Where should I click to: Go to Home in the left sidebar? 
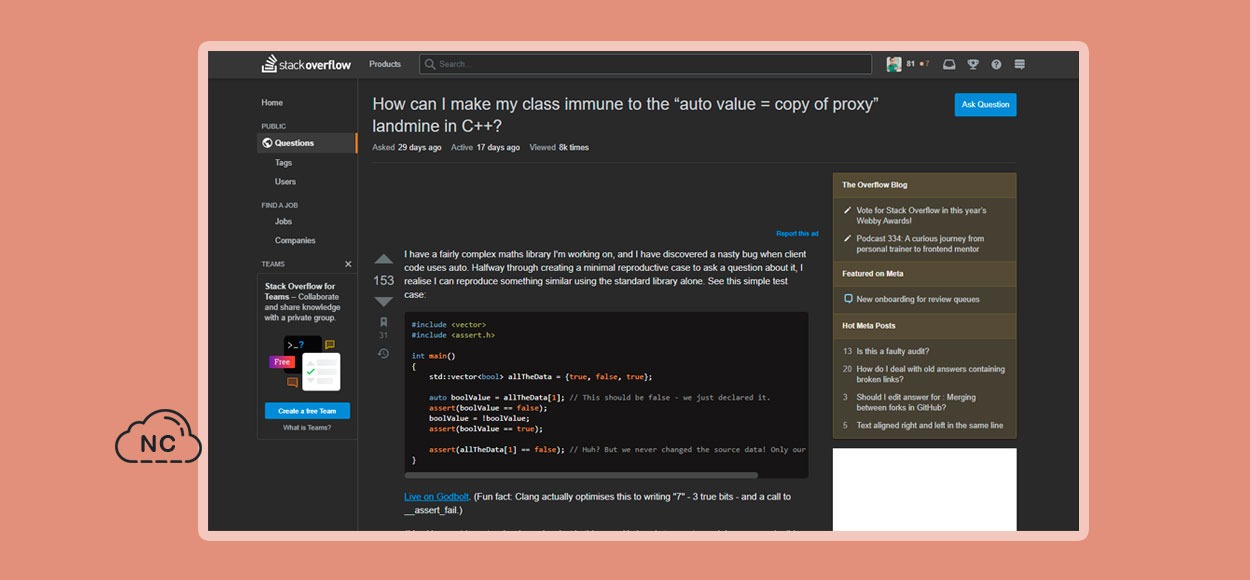(x=272, y=103)
